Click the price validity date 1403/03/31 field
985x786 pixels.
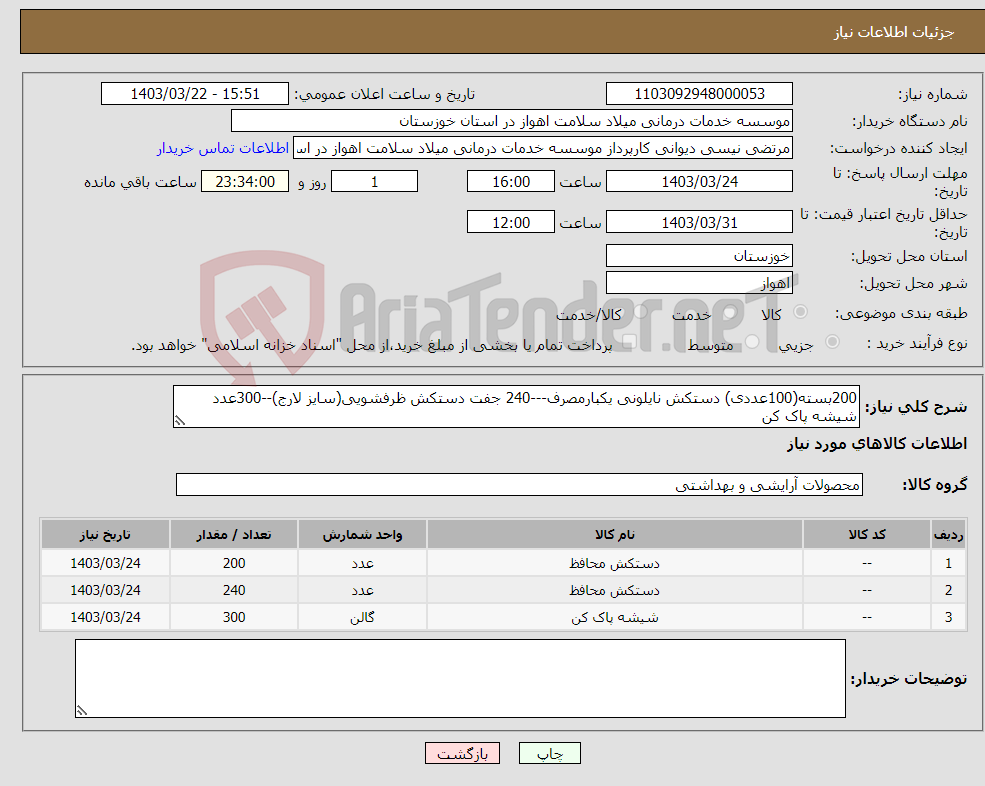(x=699, y=222)
